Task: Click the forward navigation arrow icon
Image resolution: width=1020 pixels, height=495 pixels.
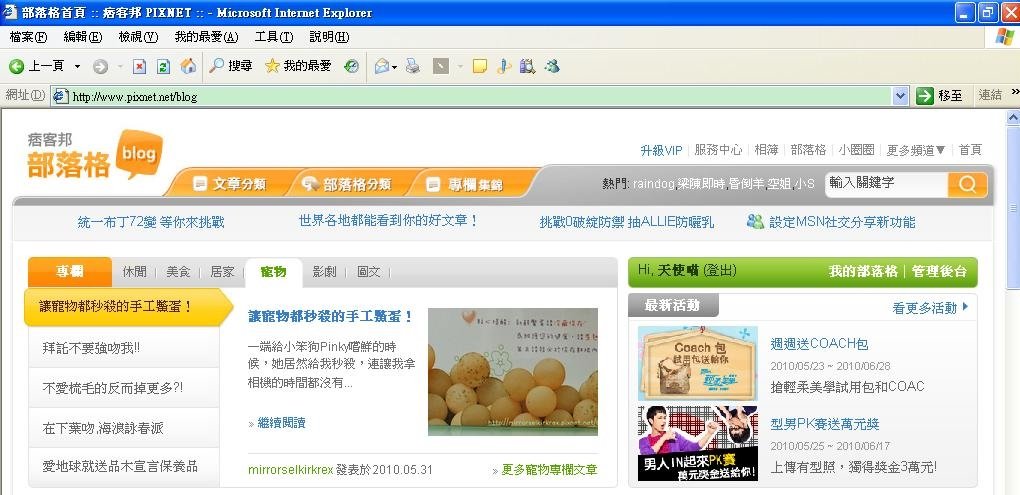Action: click(100, 66)
